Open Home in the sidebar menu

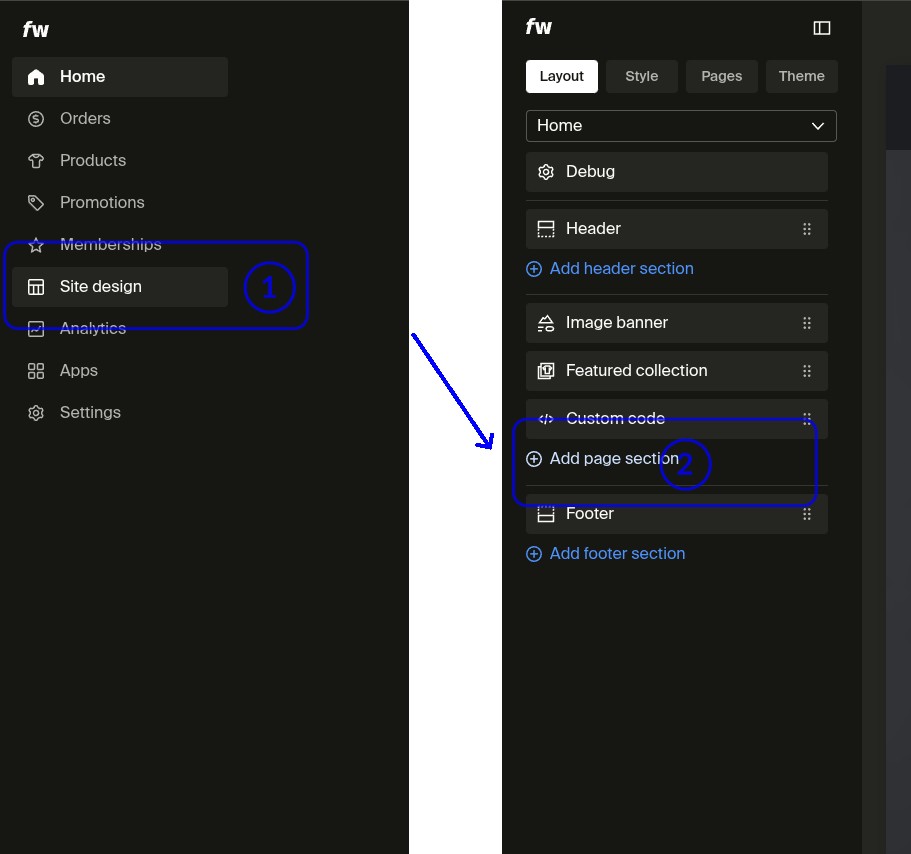coord(120,77)
